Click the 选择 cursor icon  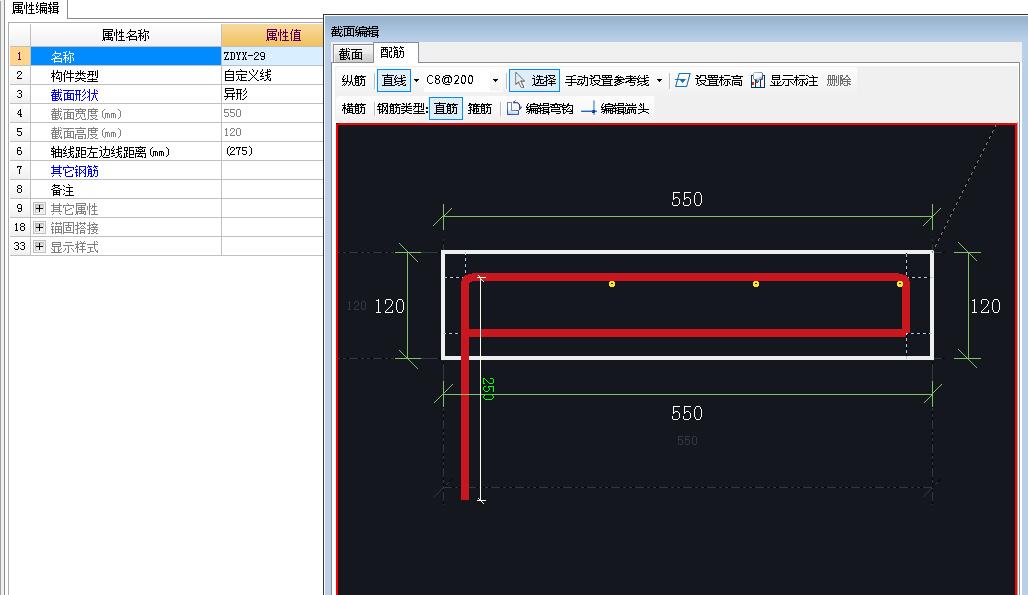coord(519,80)
